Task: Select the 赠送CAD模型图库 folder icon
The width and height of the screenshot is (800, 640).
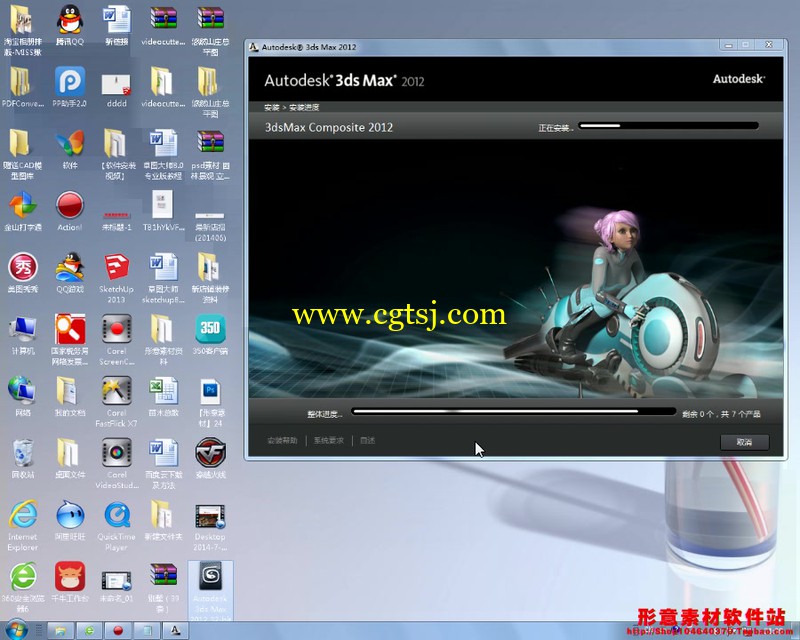Action: [x=22, y=153]
